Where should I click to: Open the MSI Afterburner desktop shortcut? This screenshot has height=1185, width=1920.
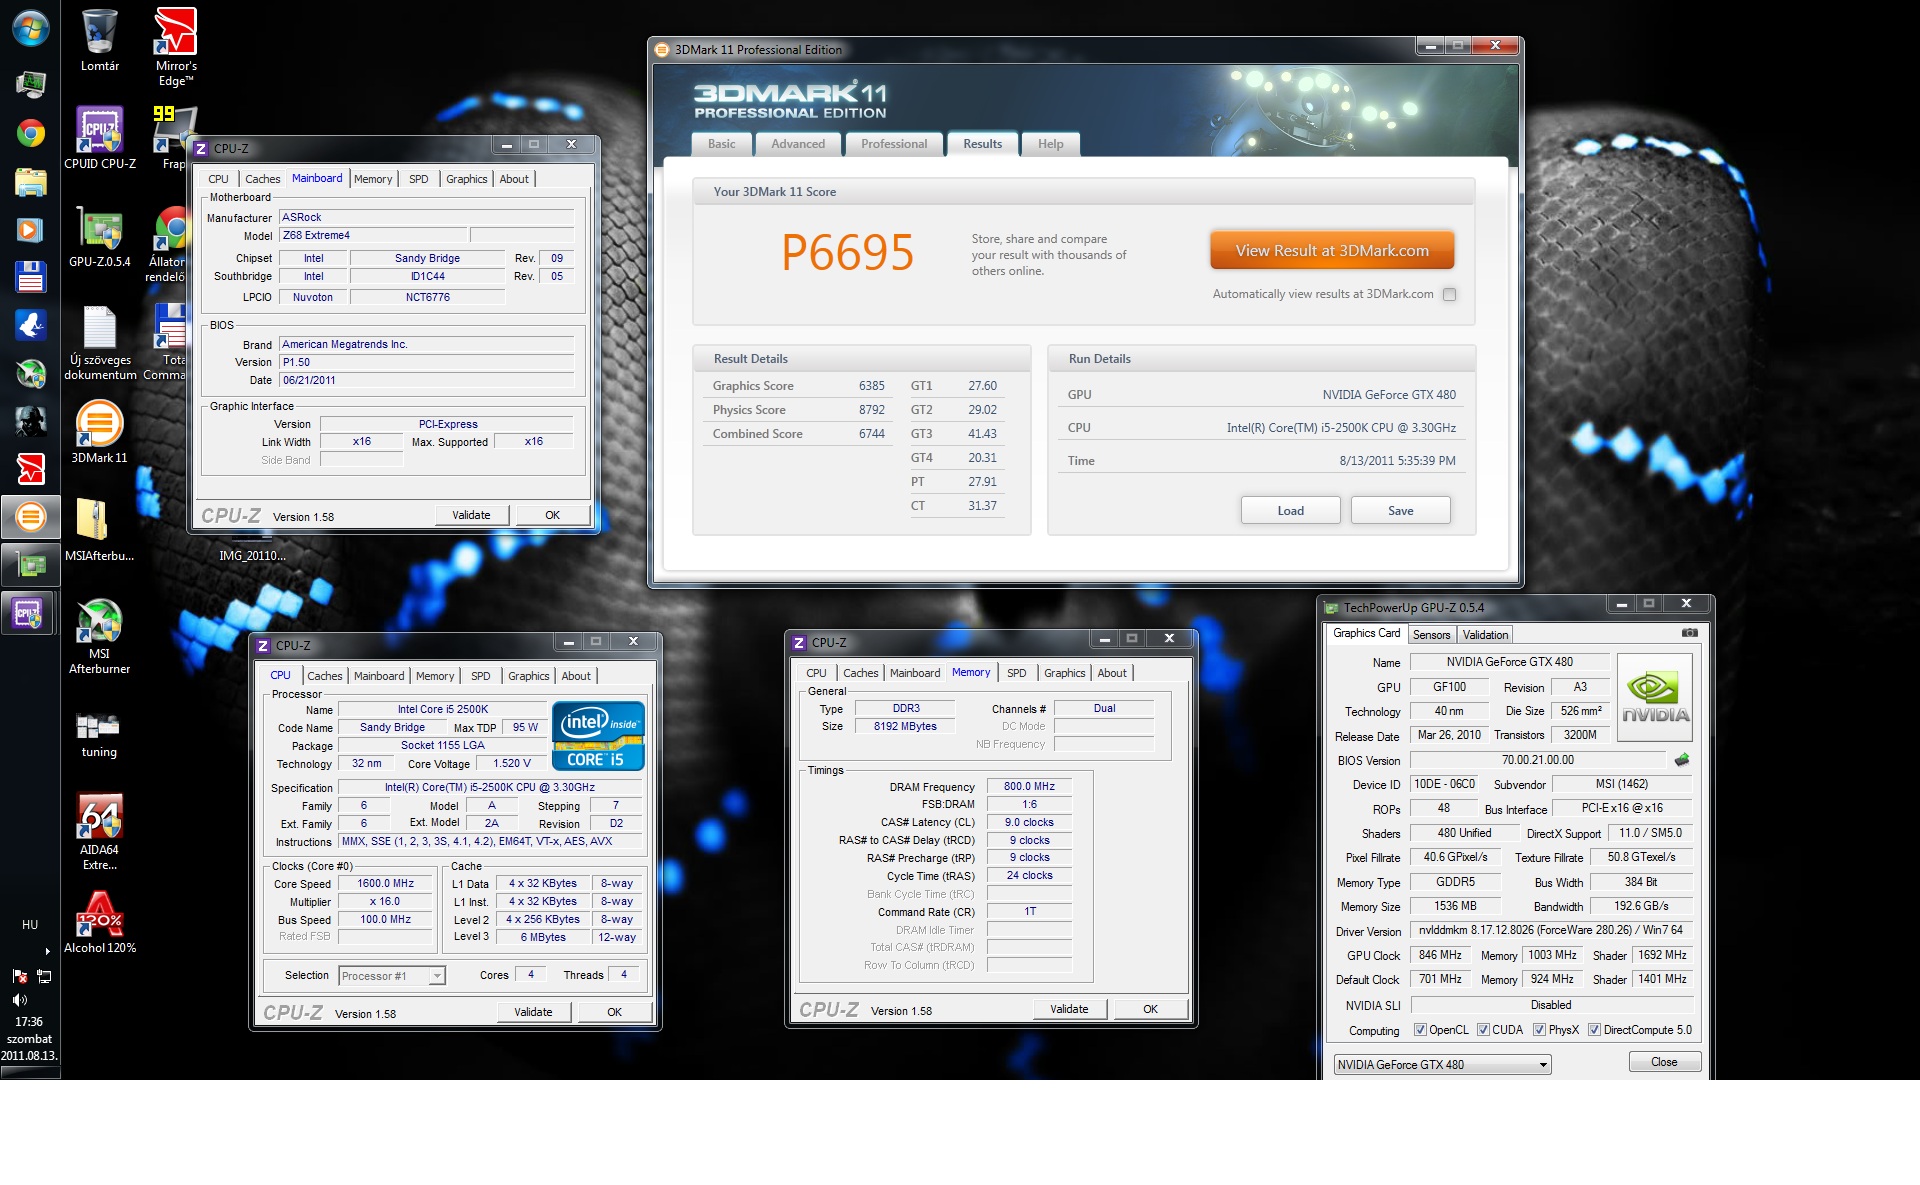click(99, 625)
